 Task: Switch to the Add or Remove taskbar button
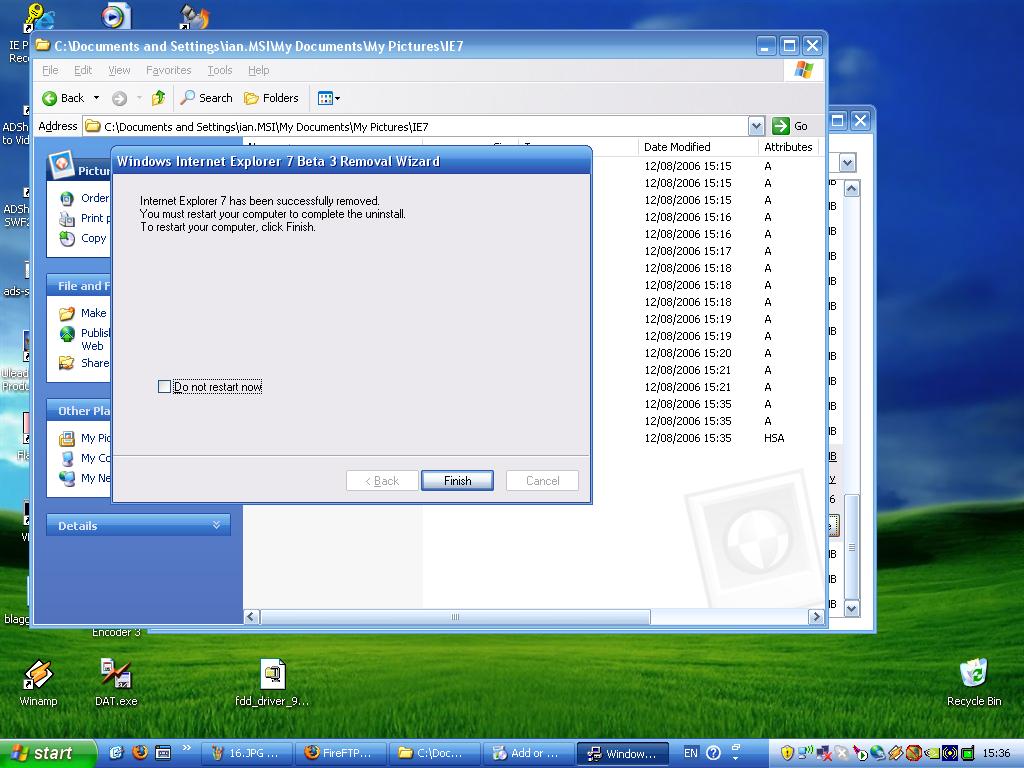[529, 753]
